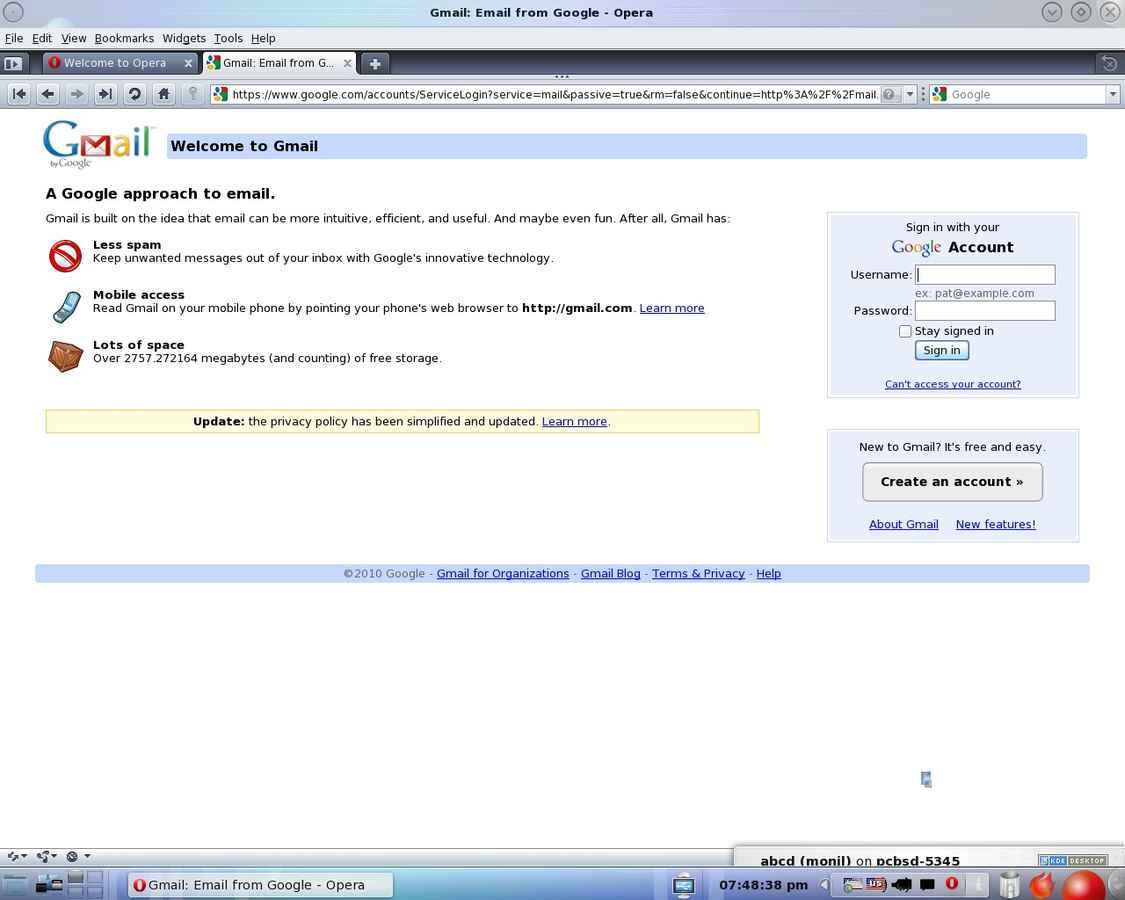Enable the Stay signed in checkbox

pyautogui.click(x=905, y=331)
